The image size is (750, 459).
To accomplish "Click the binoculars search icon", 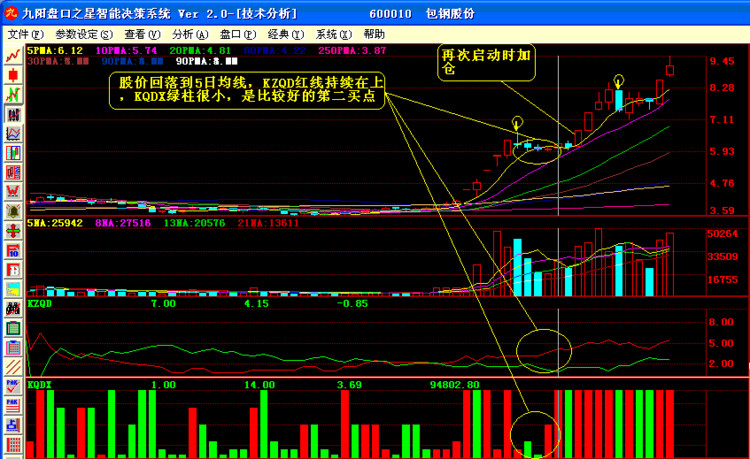I will tap(13, 309).
